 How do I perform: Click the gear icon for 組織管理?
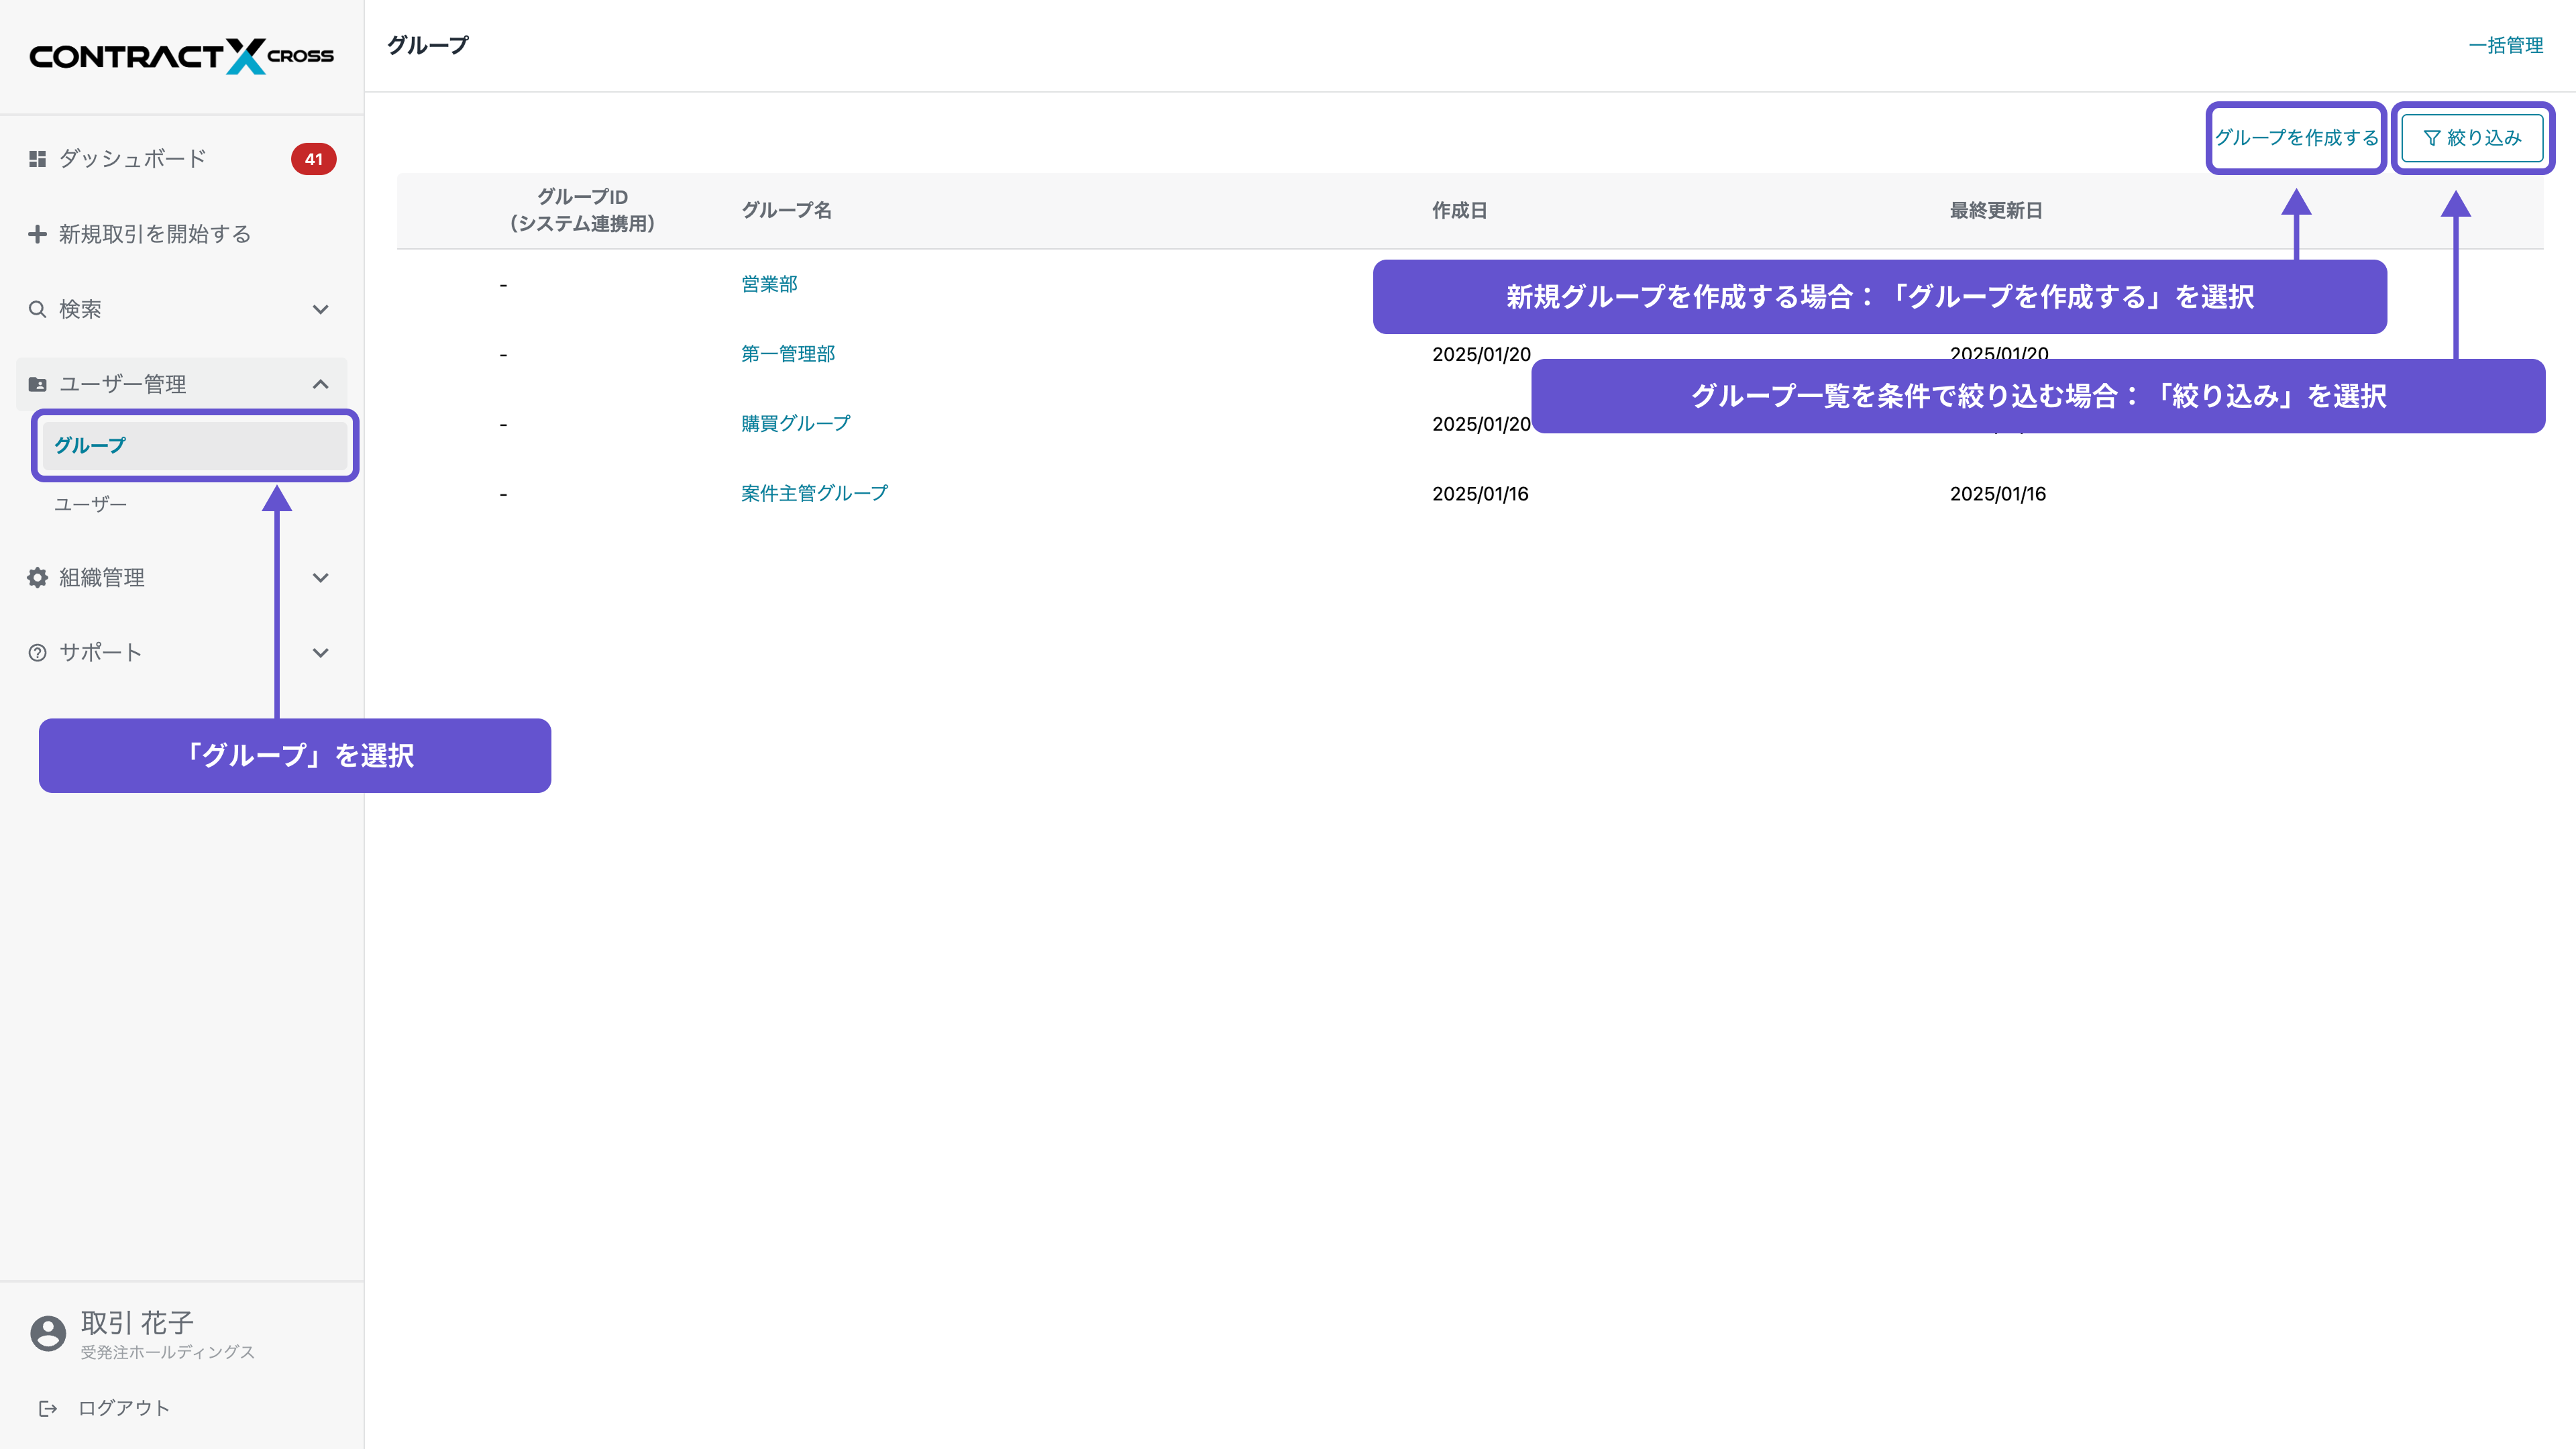click(37, 578)
